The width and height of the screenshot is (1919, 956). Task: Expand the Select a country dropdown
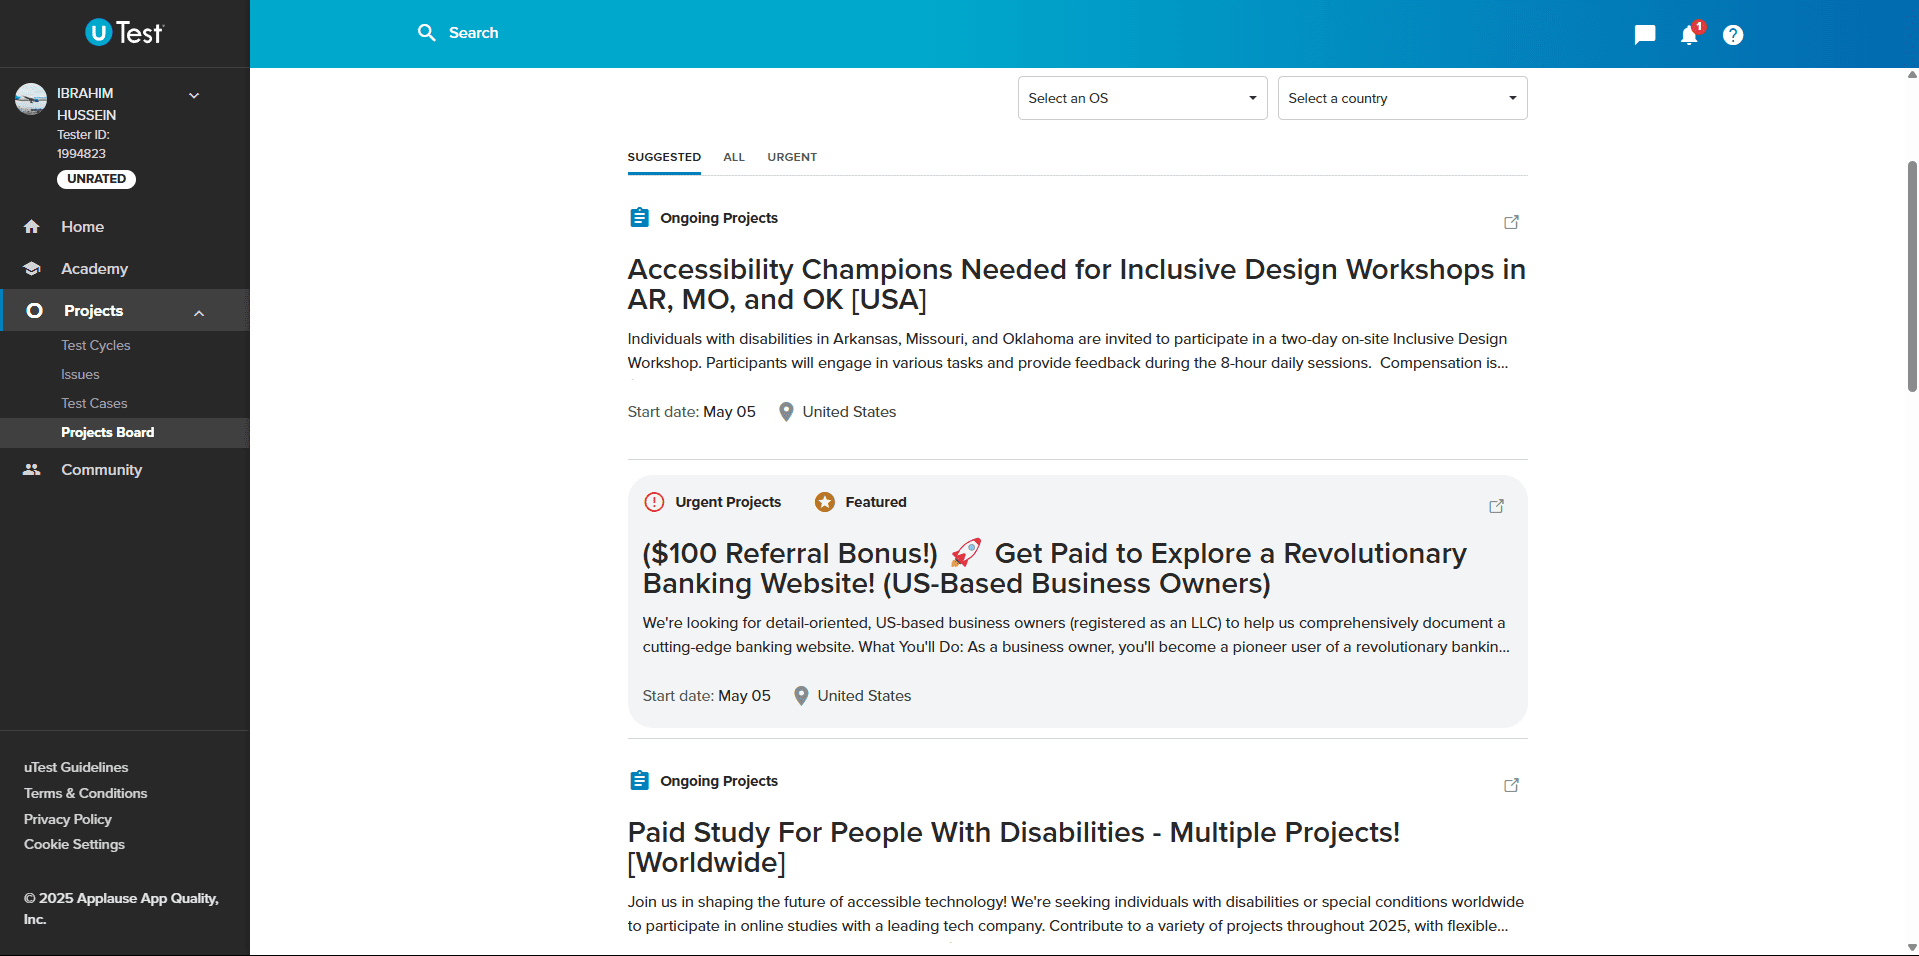point(1402,98)
